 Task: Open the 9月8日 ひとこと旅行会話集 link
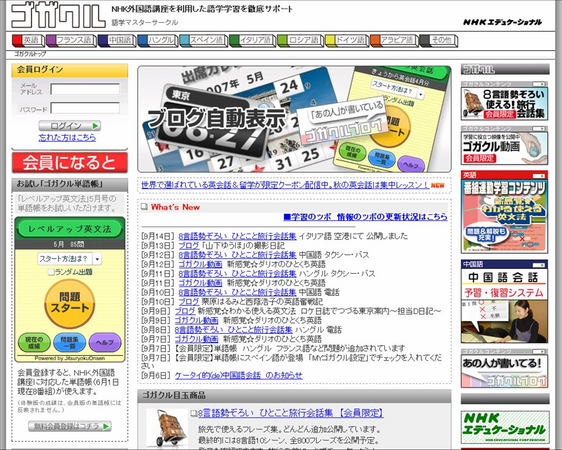[x=233, y=329]
